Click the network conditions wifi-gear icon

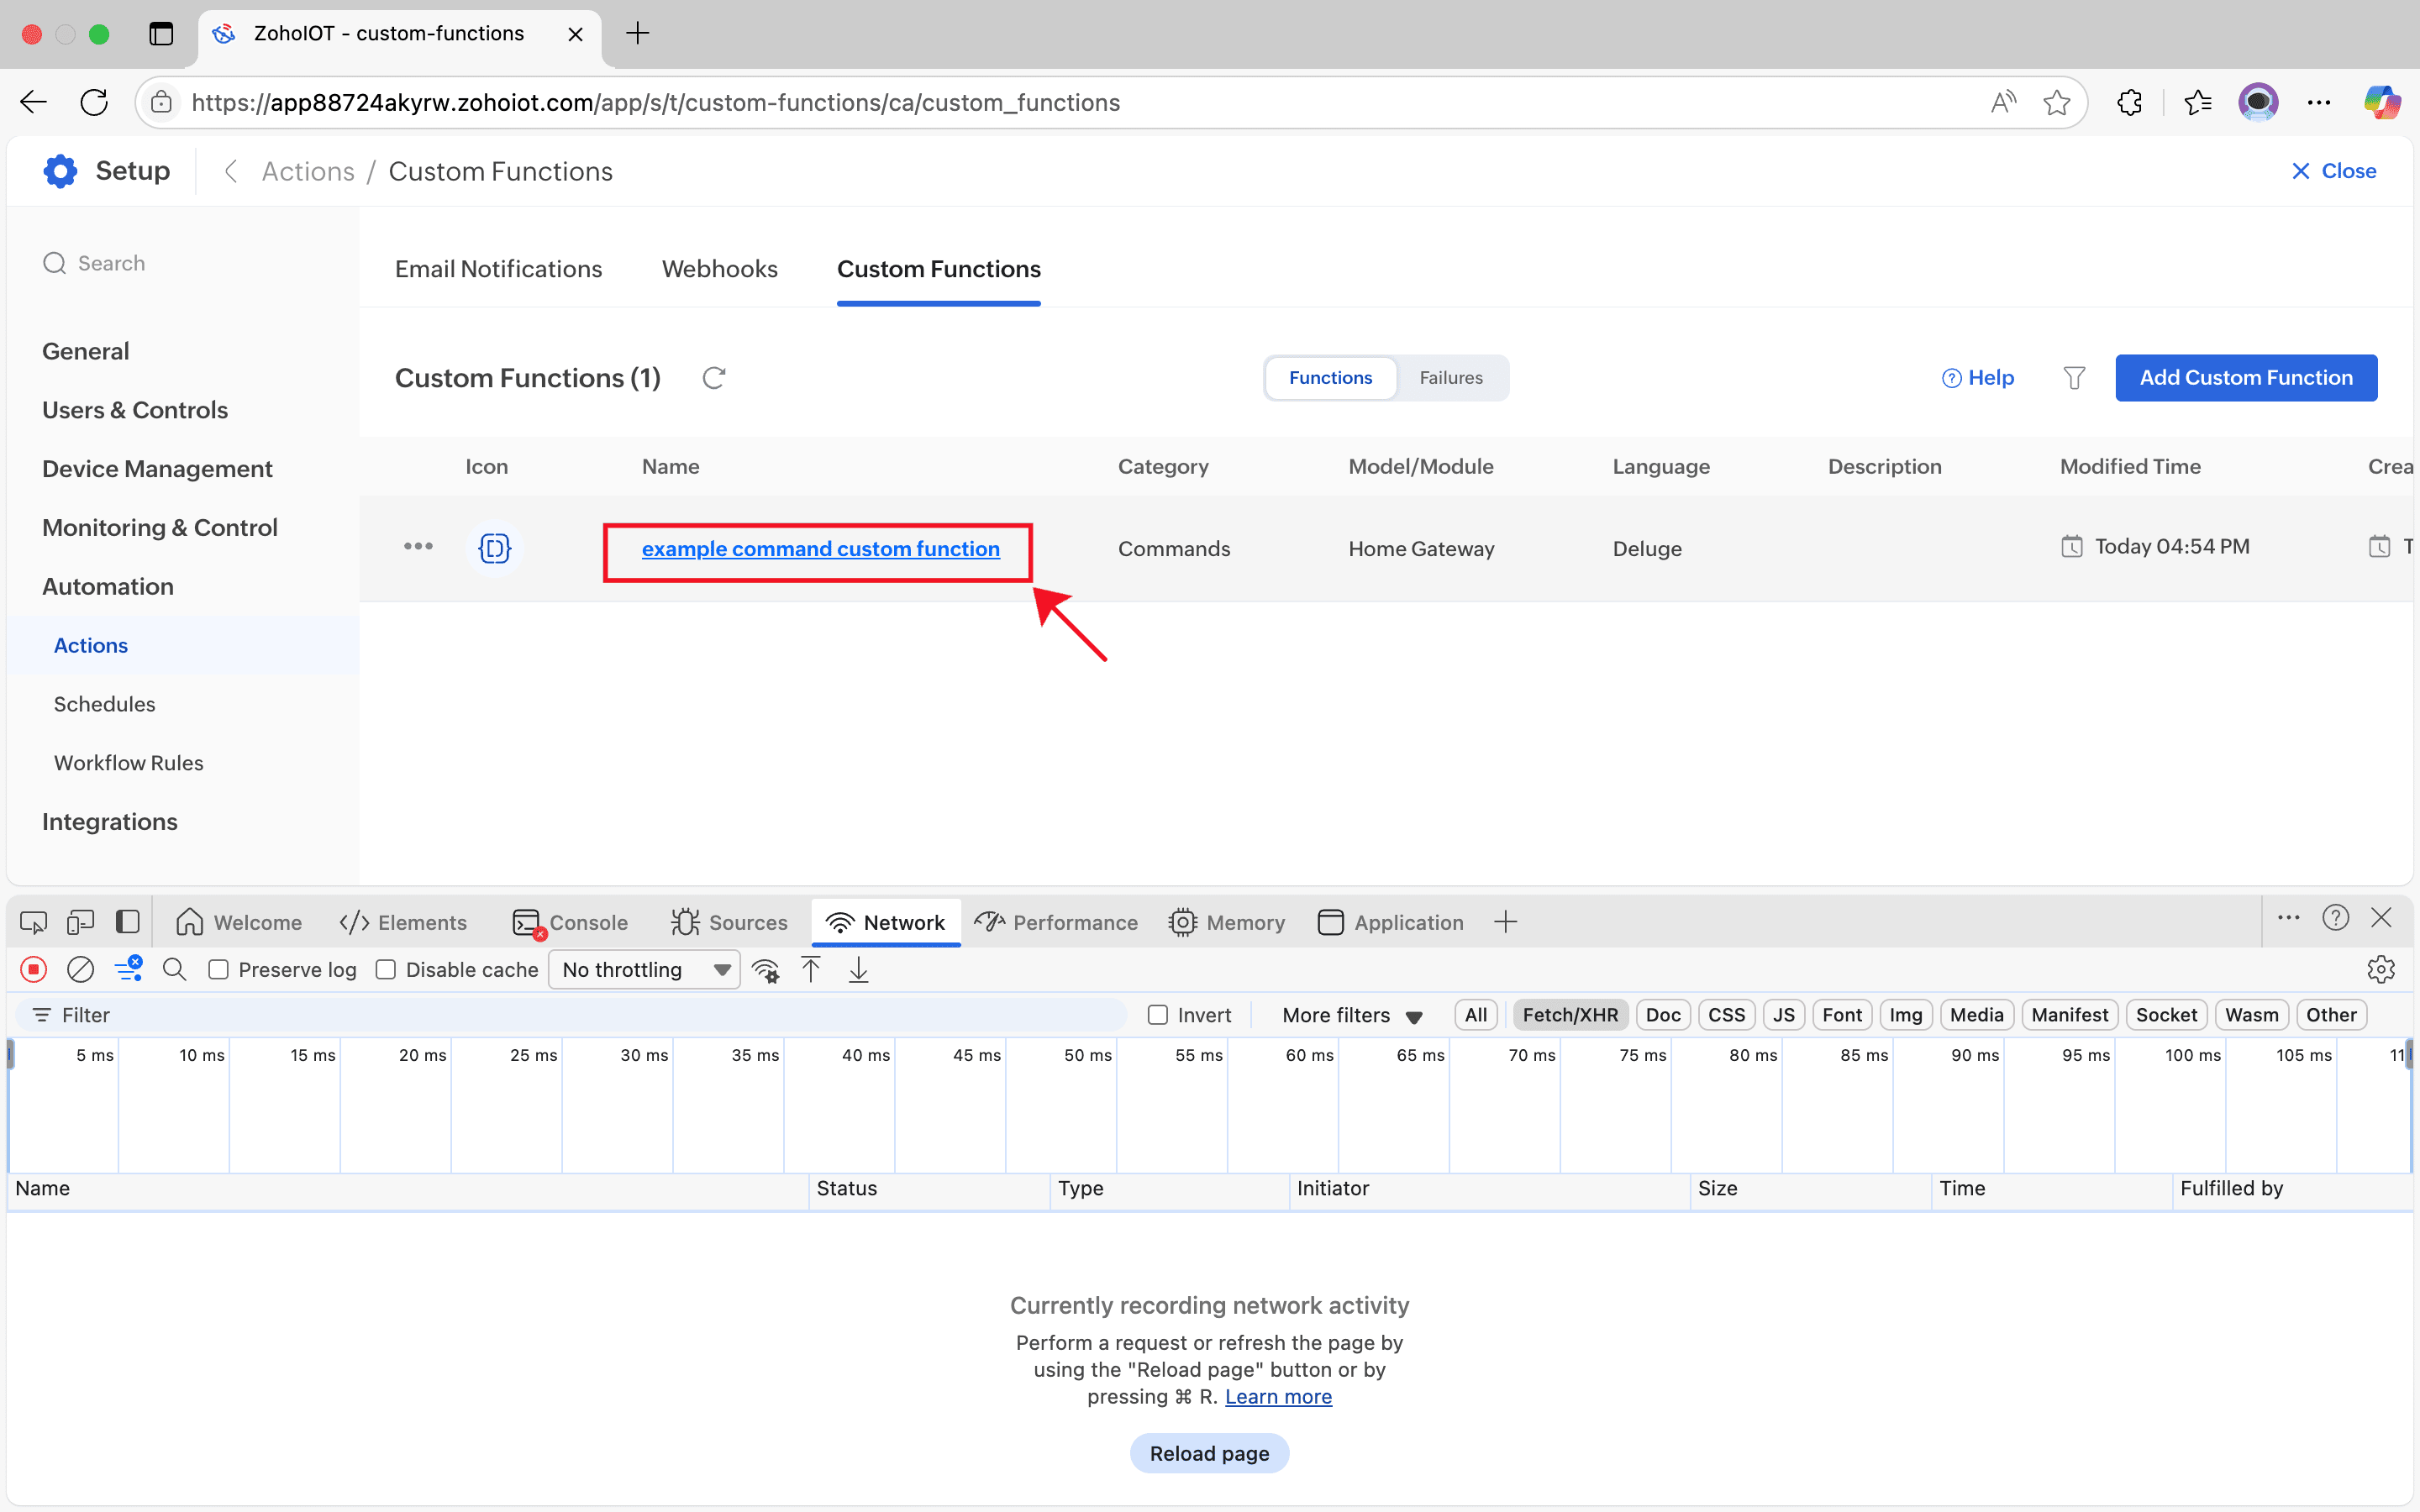[x=766, y=970]
